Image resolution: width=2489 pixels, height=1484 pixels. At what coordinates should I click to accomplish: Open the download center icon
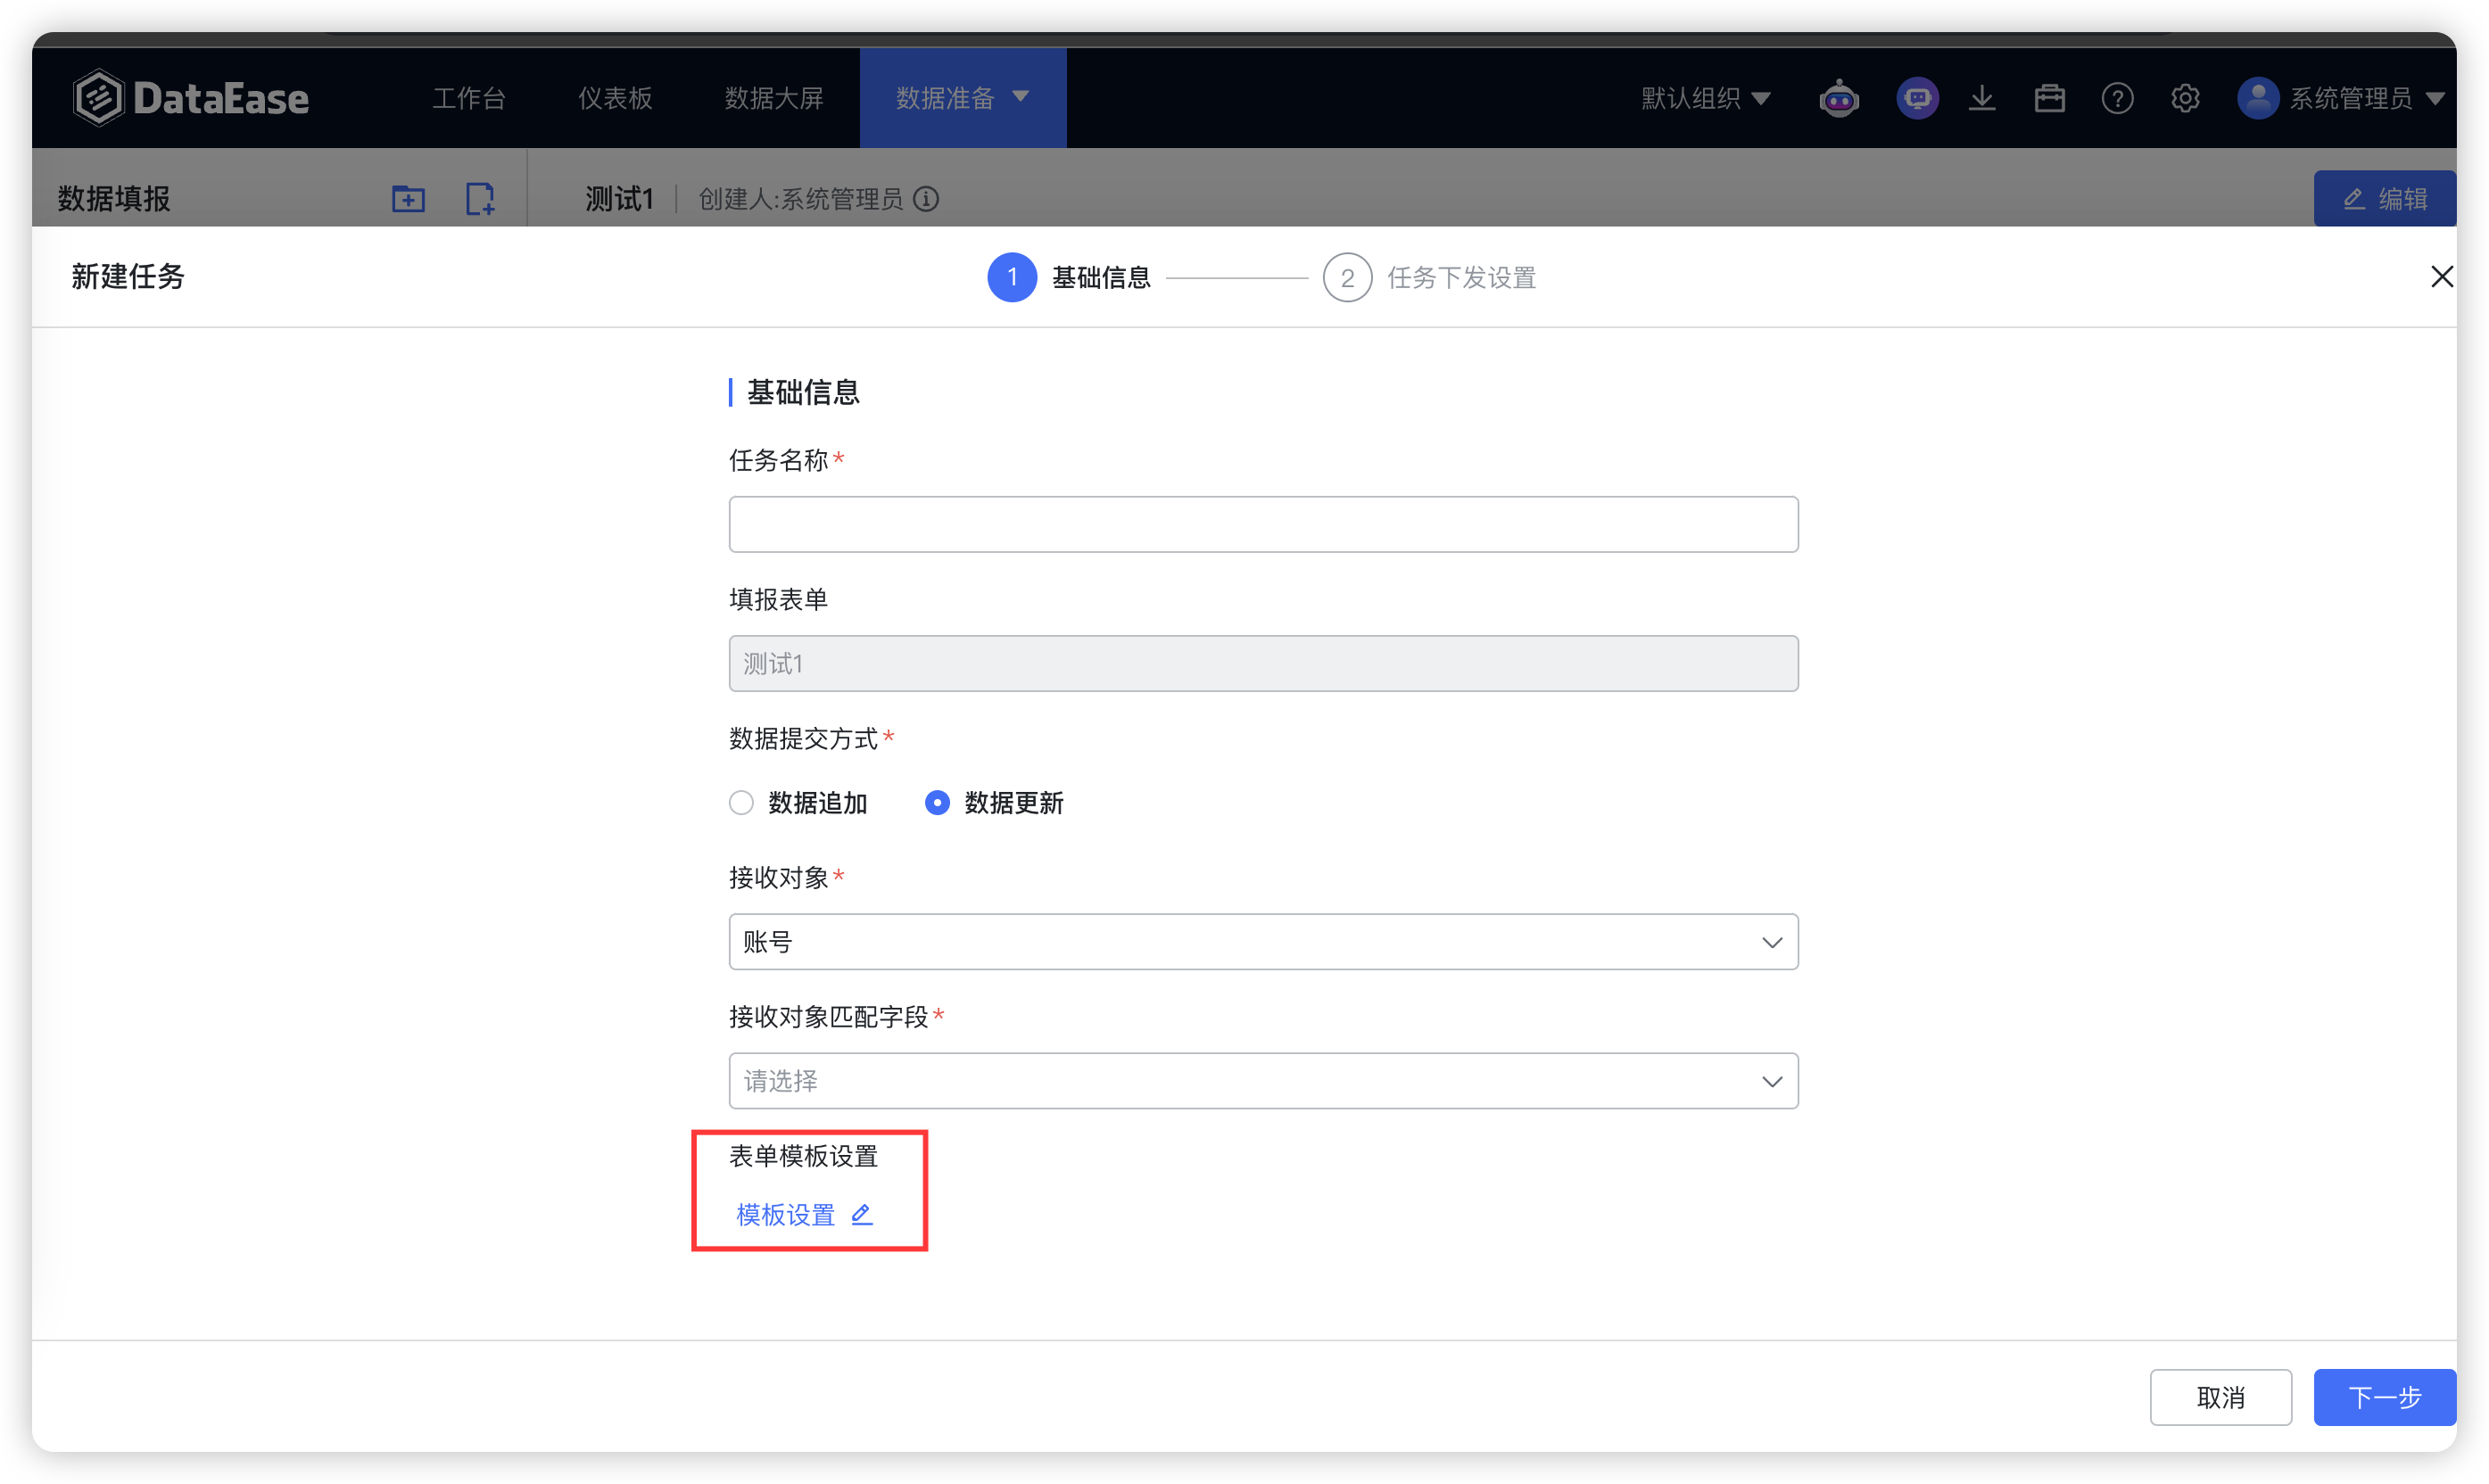pos(1981,98)
